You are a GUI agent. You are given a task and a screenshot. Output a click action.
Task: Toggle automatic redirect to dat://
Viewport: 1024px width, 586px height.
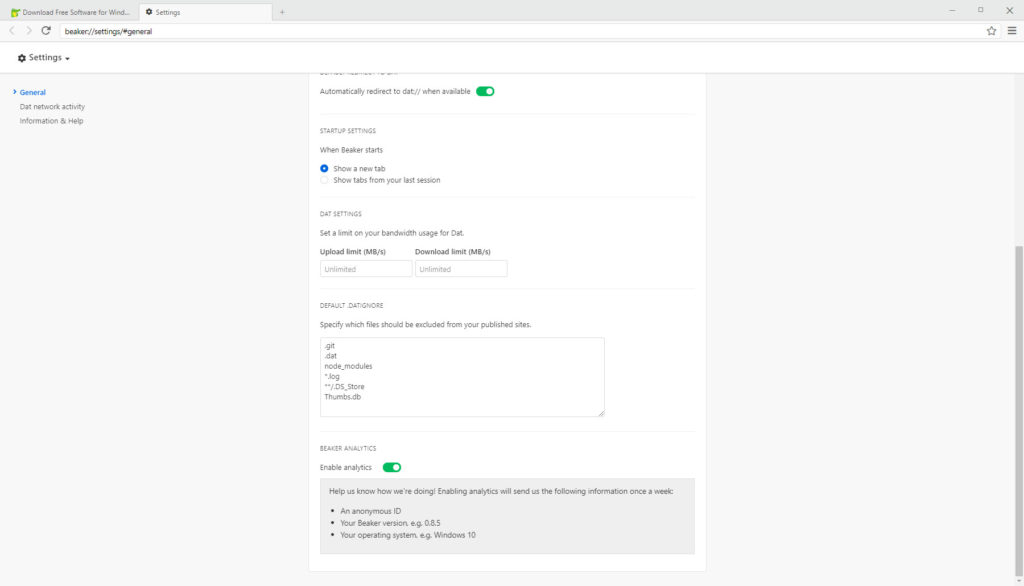(485, 91)
